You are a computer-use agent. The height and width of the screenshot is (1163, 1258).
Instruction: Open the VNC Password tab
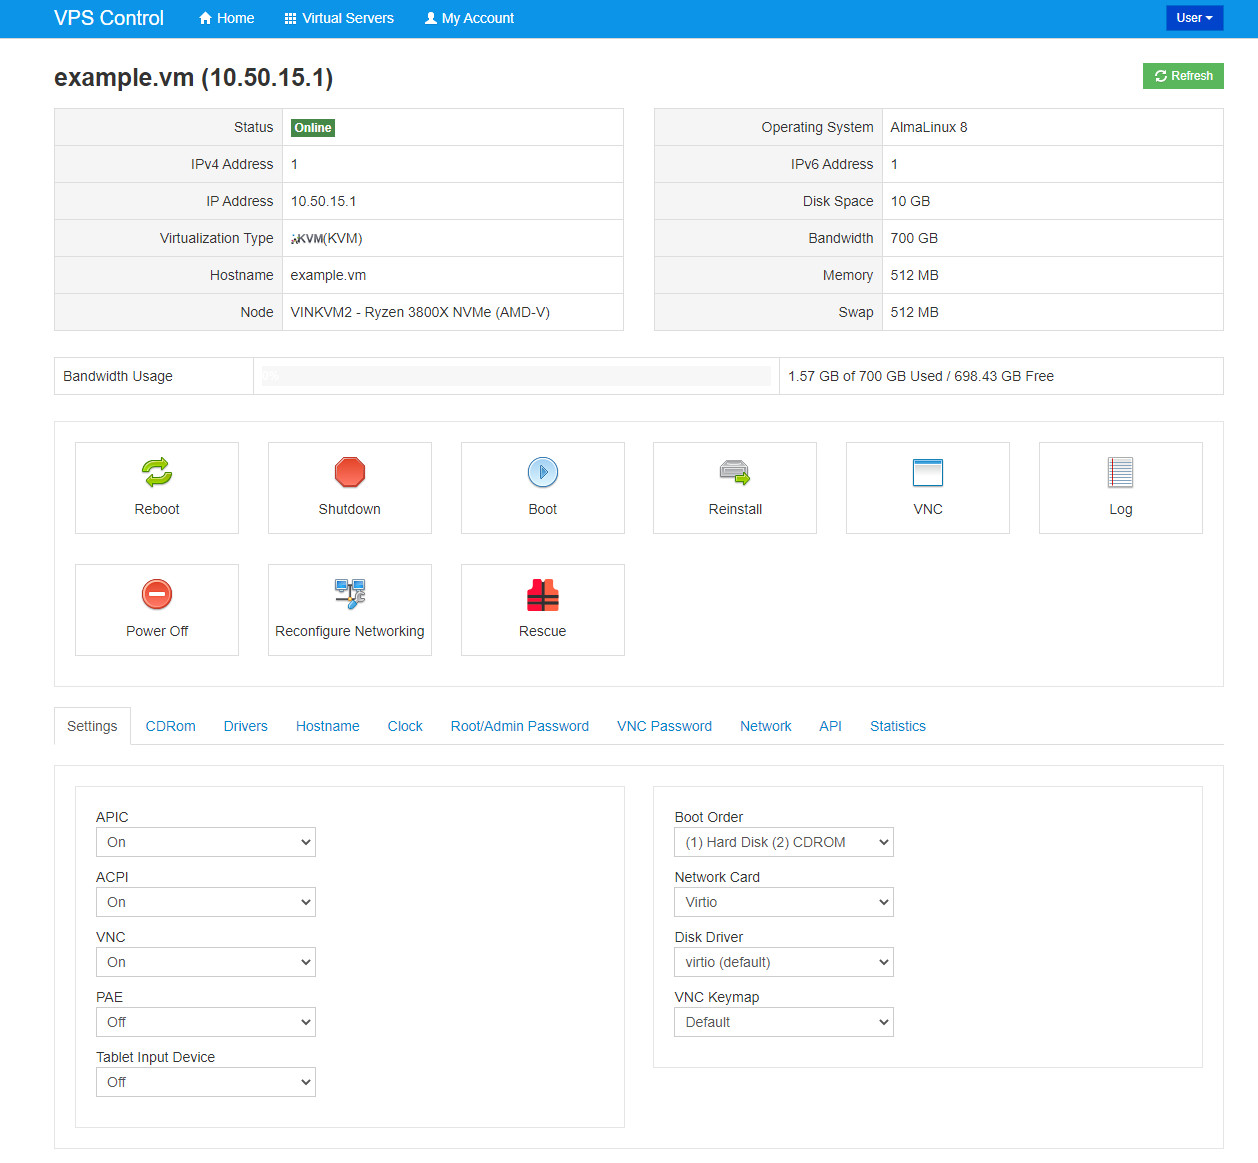[x=664, y=726]
